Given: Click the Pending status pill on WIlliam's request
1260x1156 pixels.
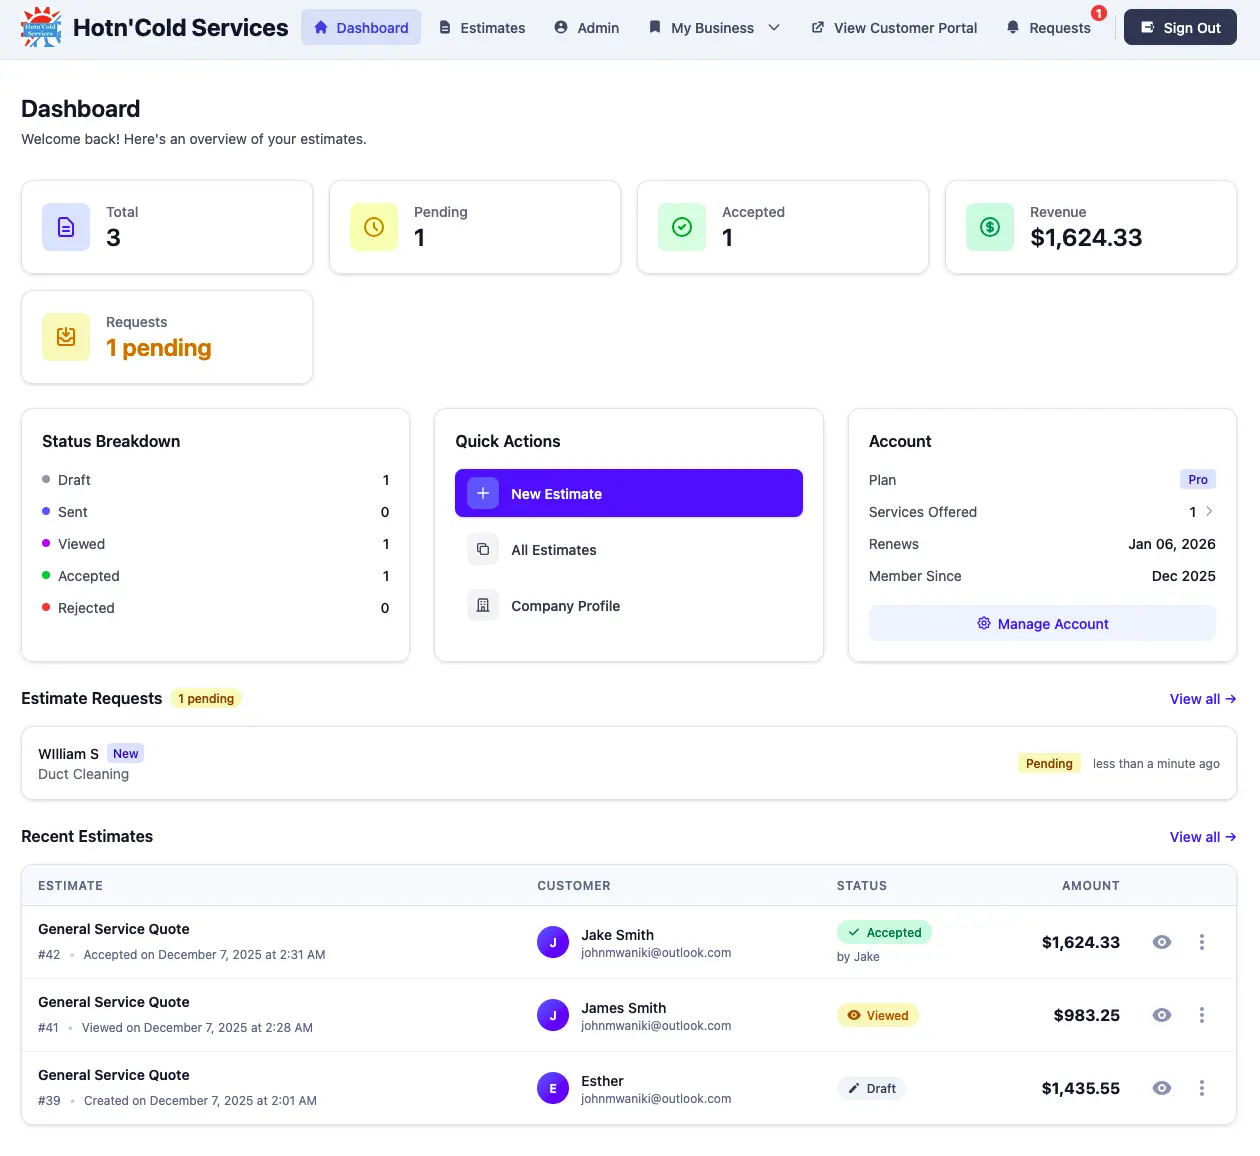Looking at the screenshot, I should pos(1048,763).
